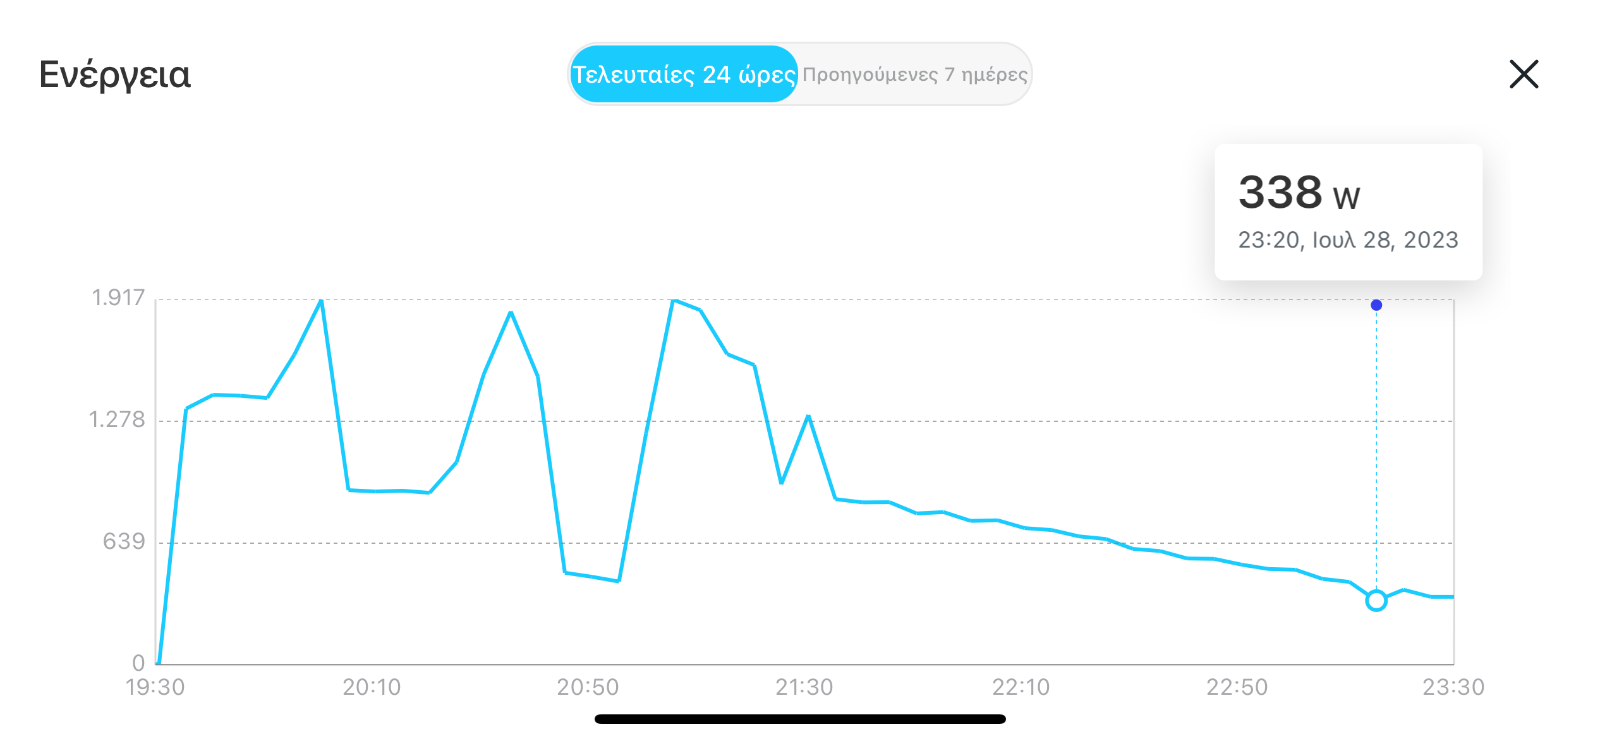This screenshot has width=1600, height=739.
Task: Tap the 19:30 time label on the x-axis
Action: [155, 687]
